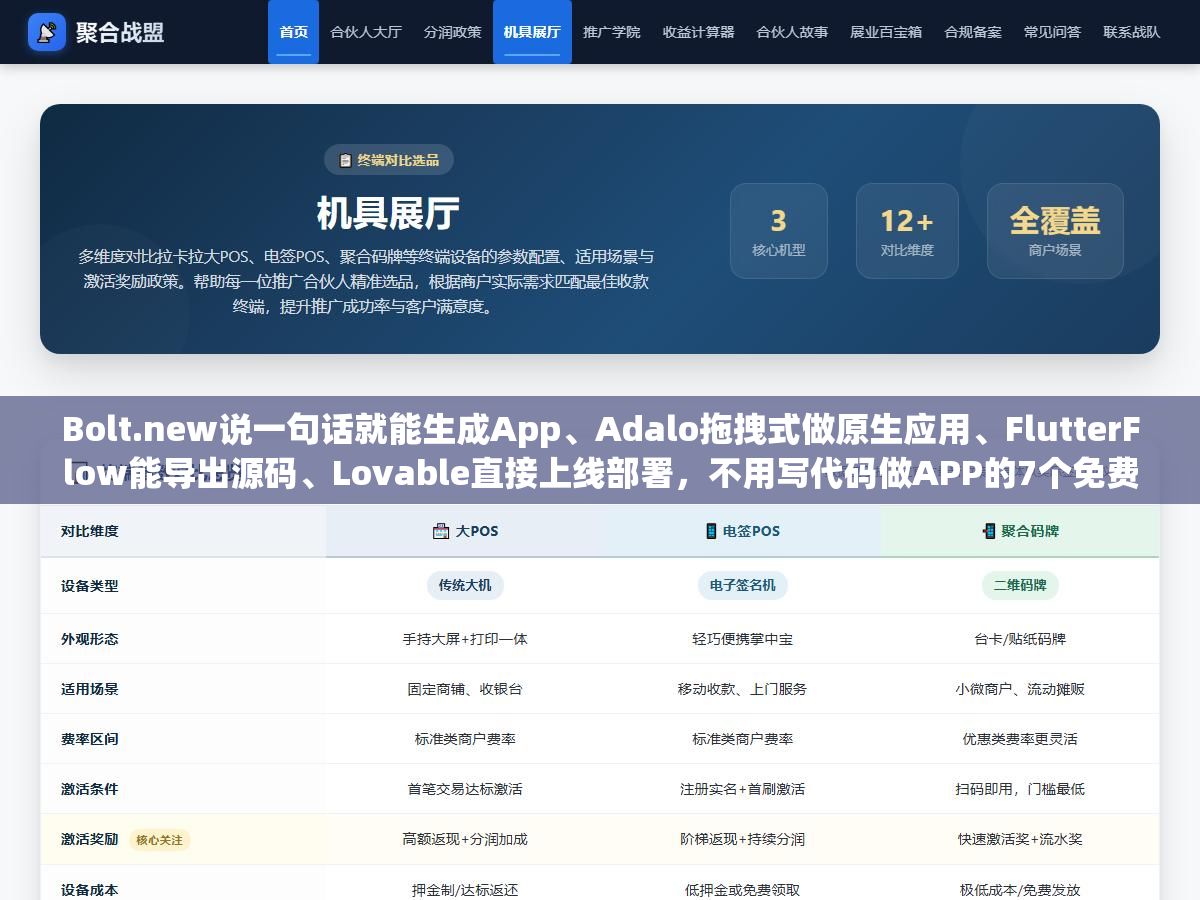Screen dimensions: 1200x900
Task: Click the 12+ 对比维度 stat card
Action: point(907,231)
